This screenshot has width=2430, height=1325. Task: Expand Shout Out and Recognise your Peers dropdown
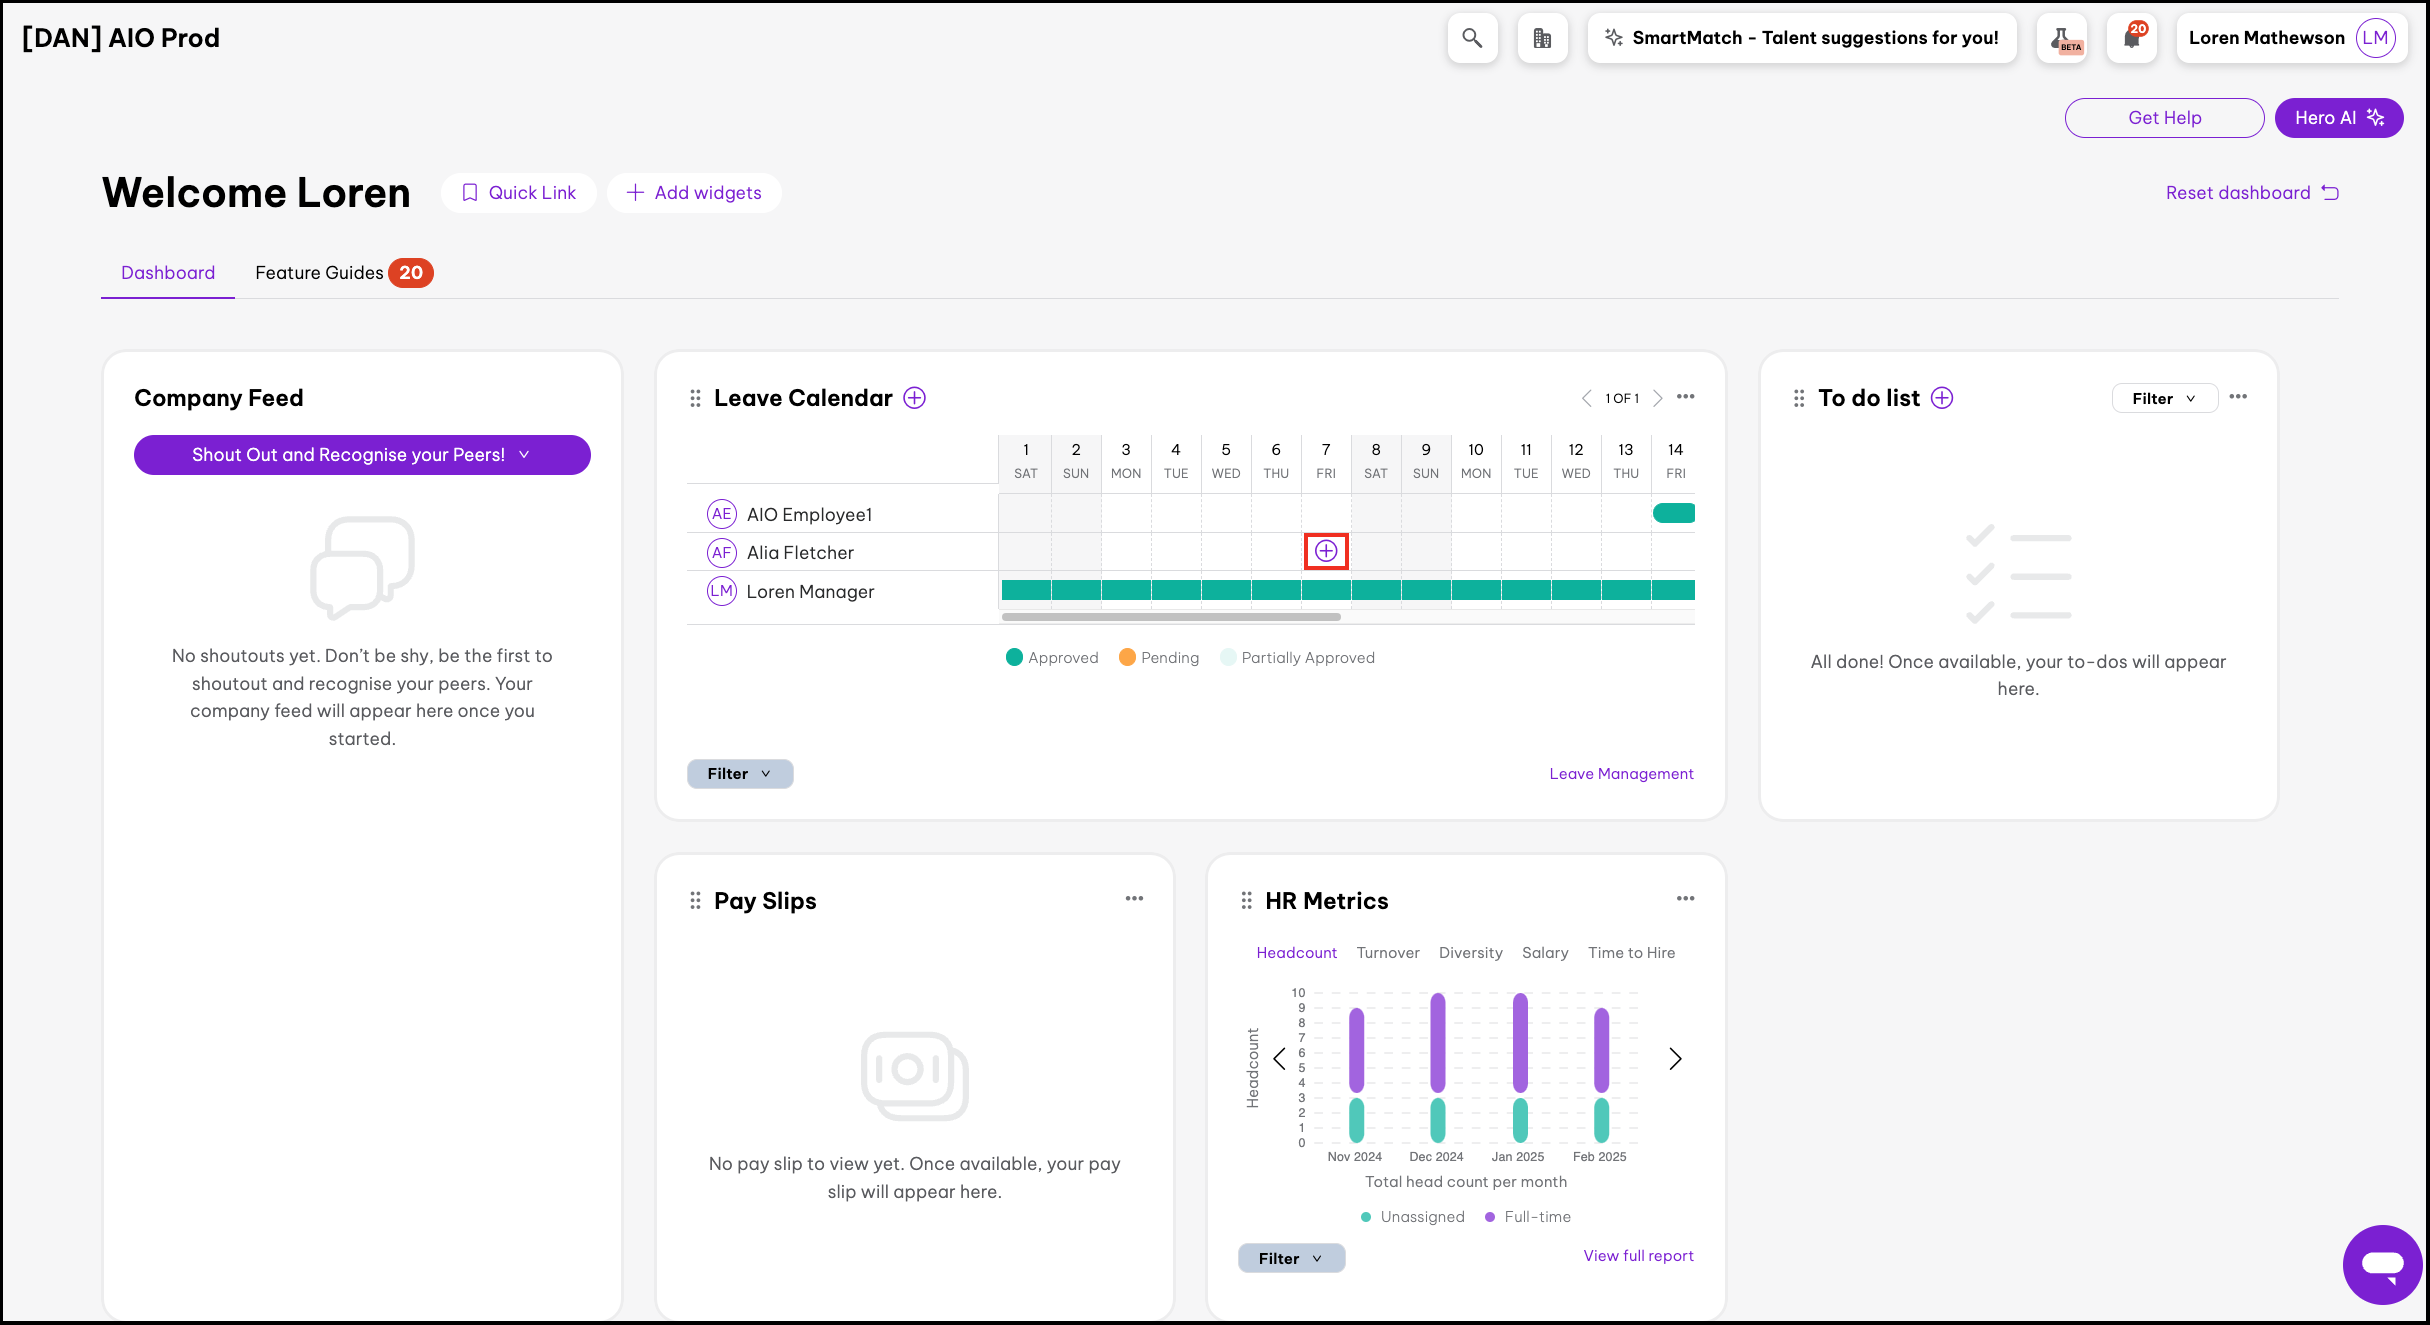point(362,455)
